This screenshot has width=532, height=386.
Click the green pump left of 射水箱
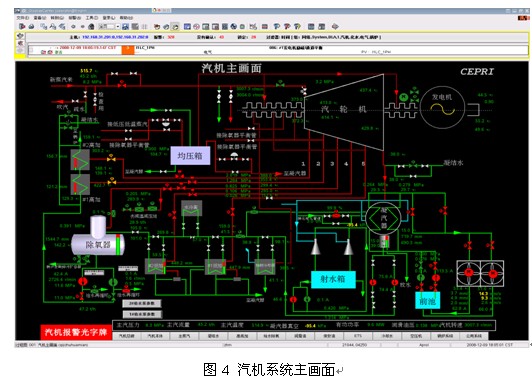pos(307,299)
